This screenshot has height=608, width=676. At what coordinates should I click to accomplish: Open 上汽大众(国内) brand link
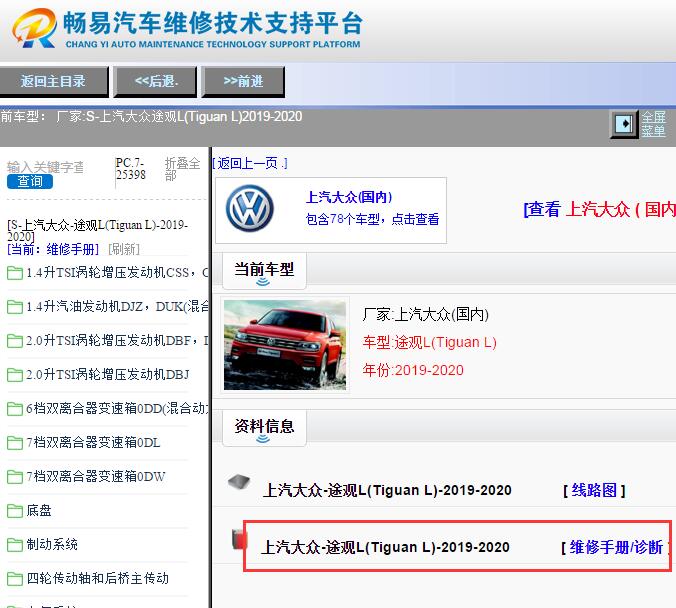[x=349, y=197]
